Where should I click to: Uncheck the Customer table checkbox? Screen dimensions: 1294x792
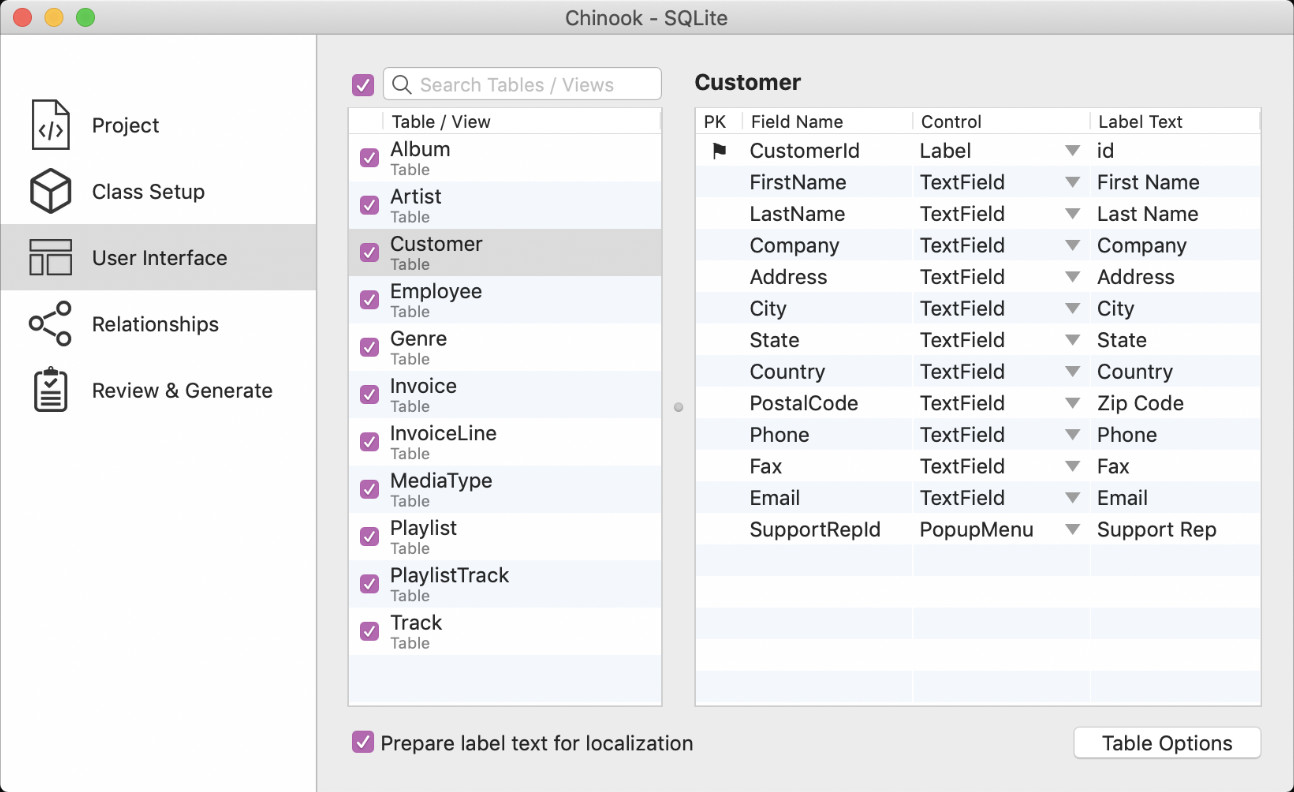370,252
